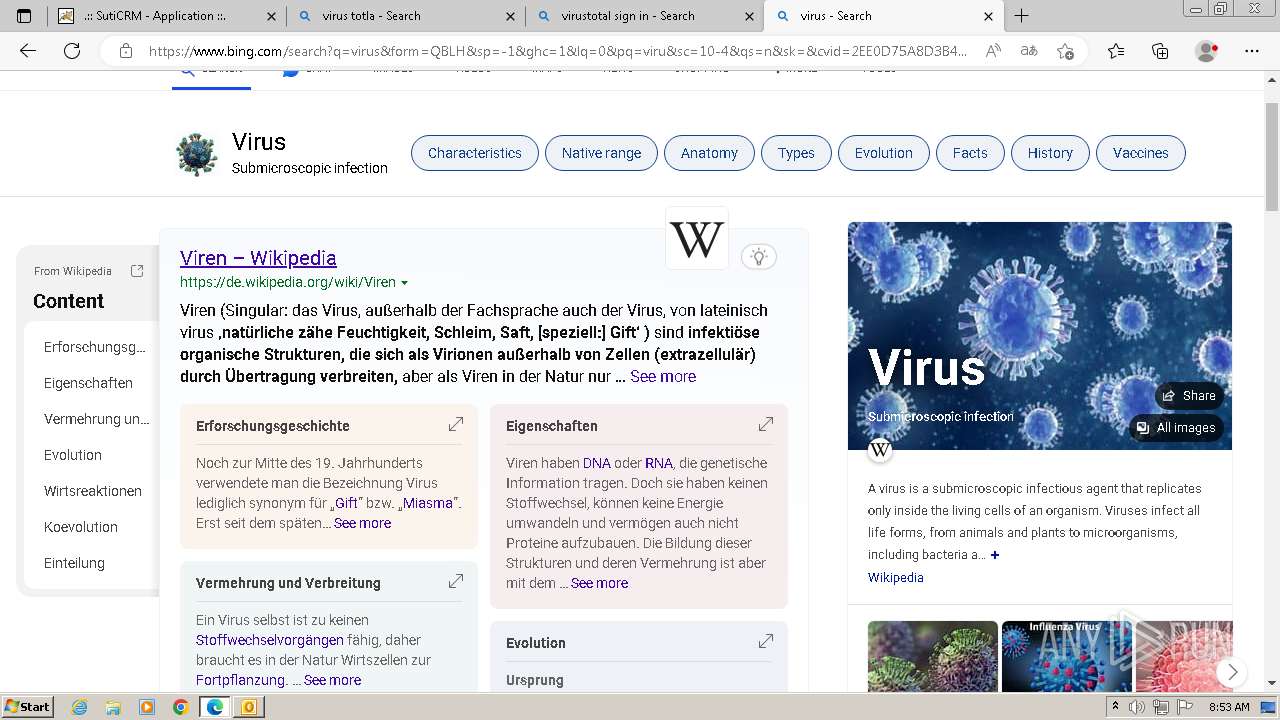Expand the Evolution card
Image resolution: width=1280 pixels, height=720 pixels.
766,642
